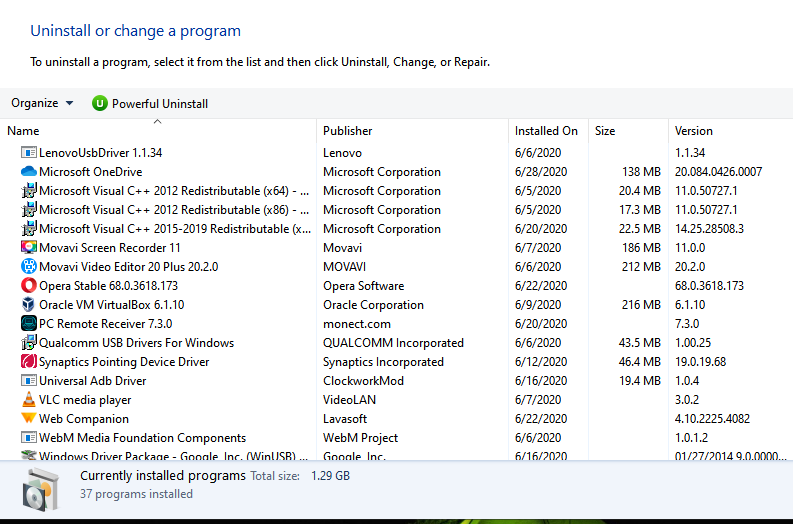This screenshot has width=793, height=524.
Task: Select the Microsoft OneDrive entry
Action: click(91, 172)
